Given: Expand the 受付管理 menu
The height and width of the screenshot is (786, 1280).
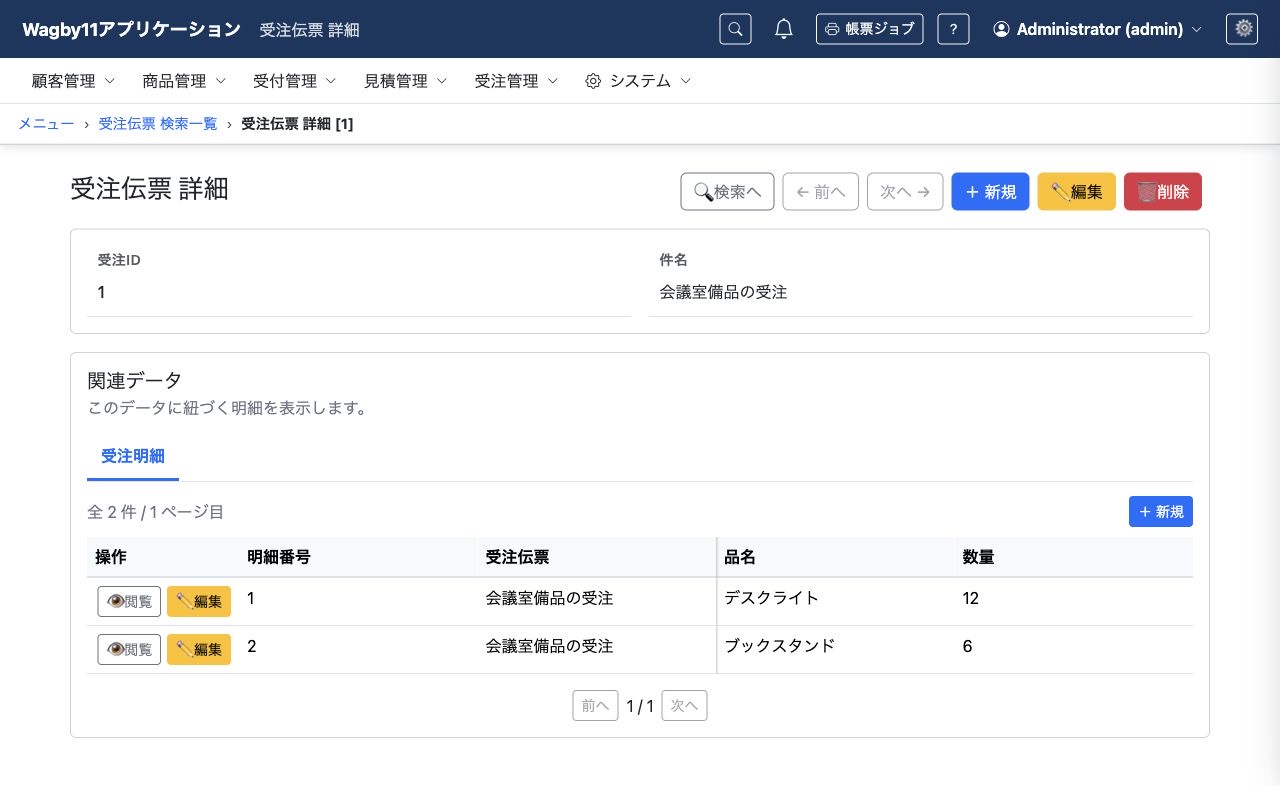Looking at the screenshot, I should click(x=295, y=81).
